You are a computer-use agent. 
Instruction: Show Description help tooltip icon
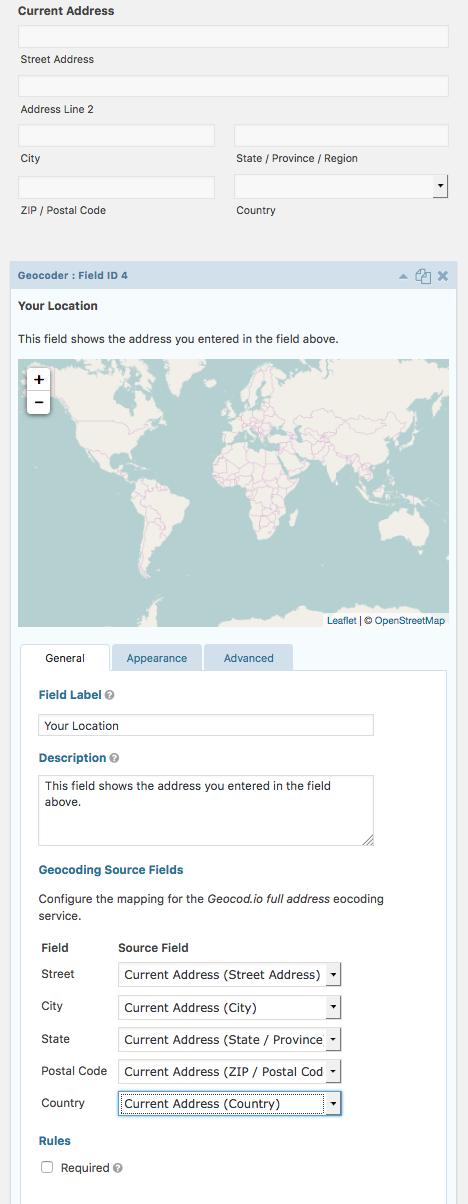(x=114, y=758)
